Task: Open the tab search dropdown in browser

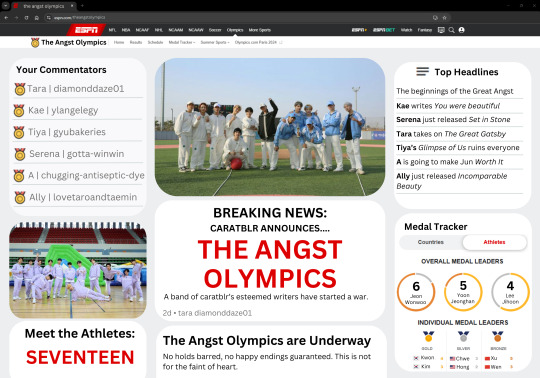Action: point(6,6)
